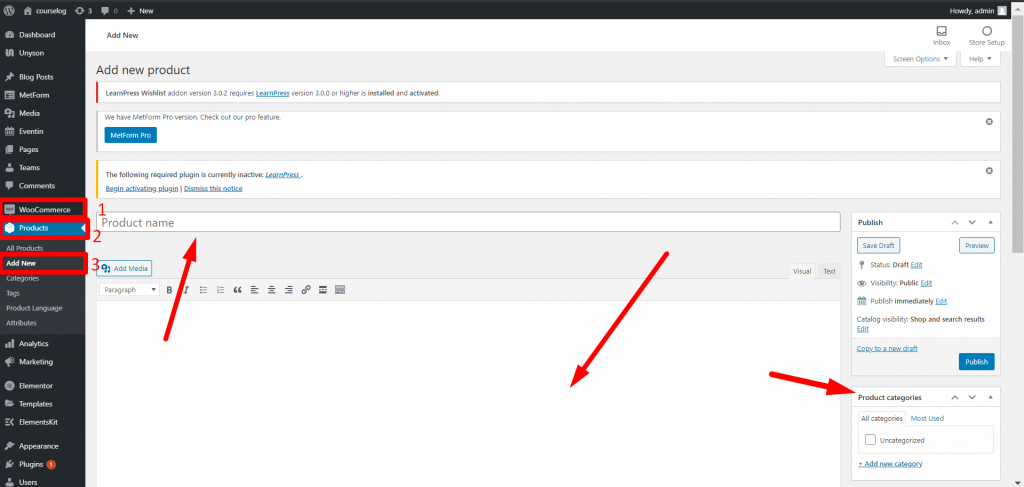This screenshot has width=1024, height=487.
Task: Check the Uncategorized category checkbox
Action: (x=871, y=440)
